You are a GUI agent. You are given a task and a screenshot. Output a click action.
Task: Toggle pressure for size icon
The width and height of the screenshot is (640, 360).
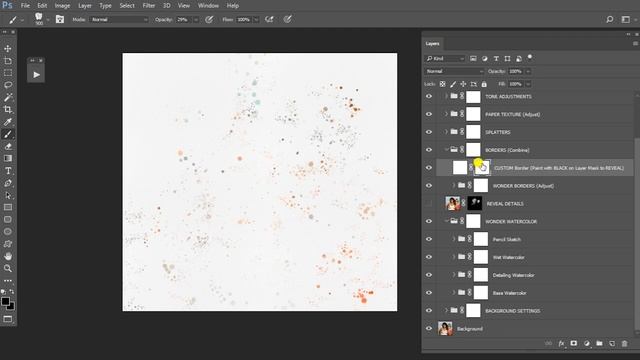[x=288, y=19]
